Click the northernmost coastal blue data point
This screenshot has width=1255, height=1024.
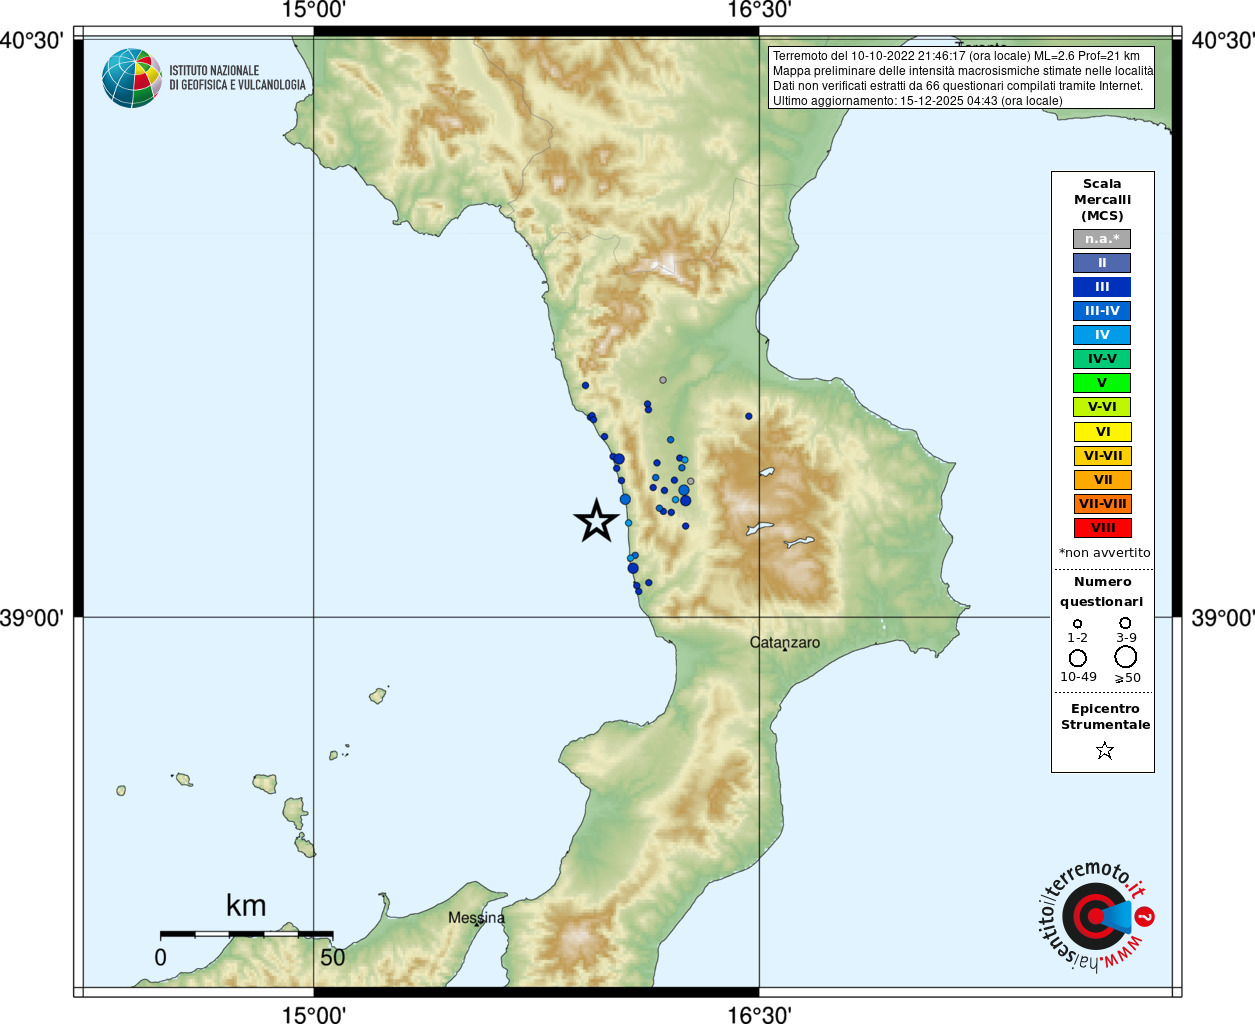(x=585, y=385)
